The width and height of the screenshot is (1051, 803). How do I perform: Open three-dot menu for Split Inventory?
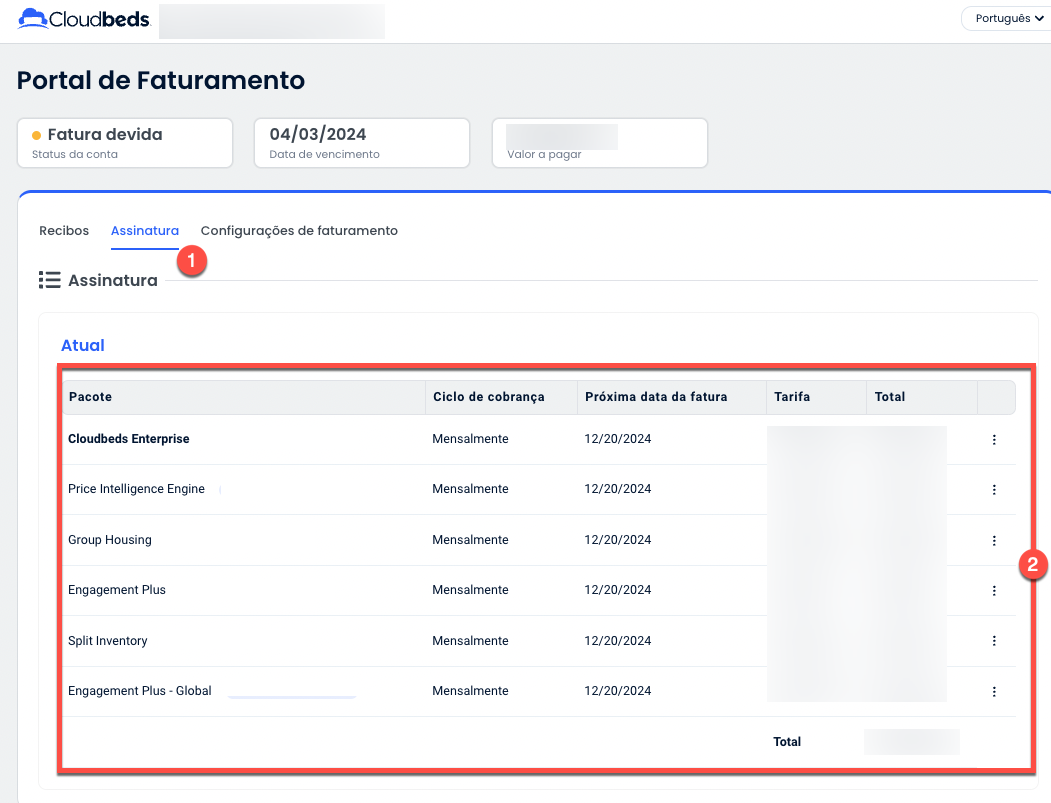[x=994, y=641]
